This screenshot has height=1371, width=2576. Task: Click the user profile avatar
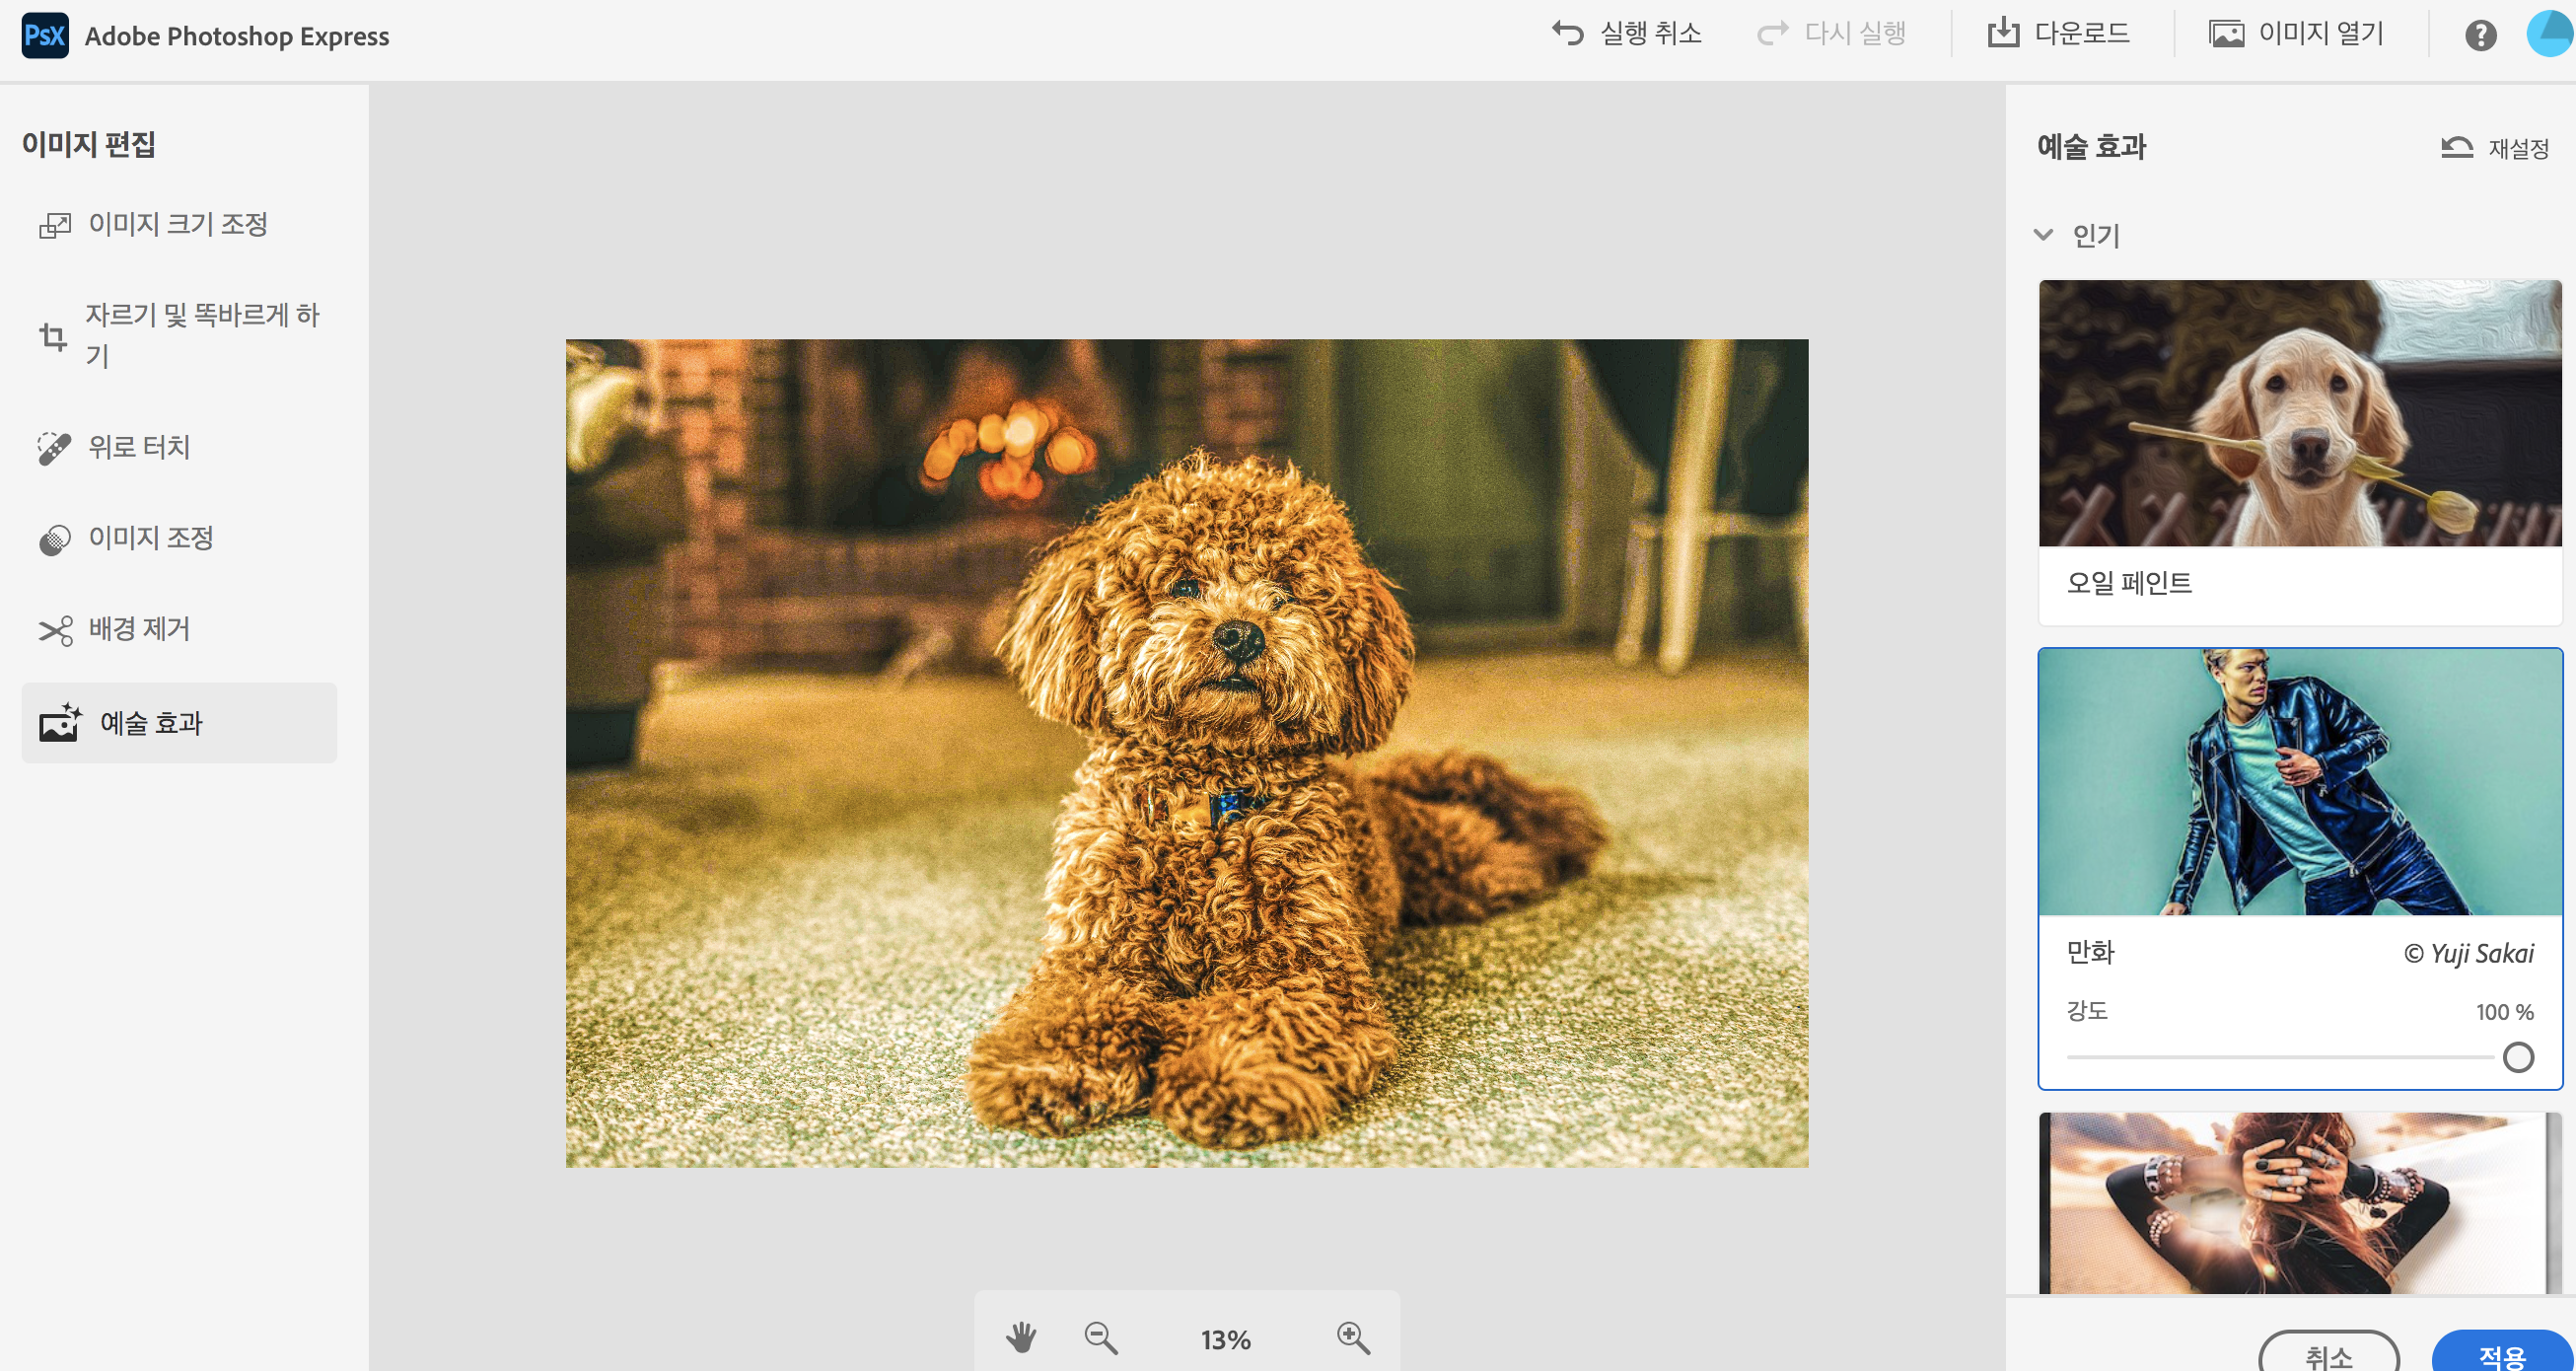(2550, 34)
